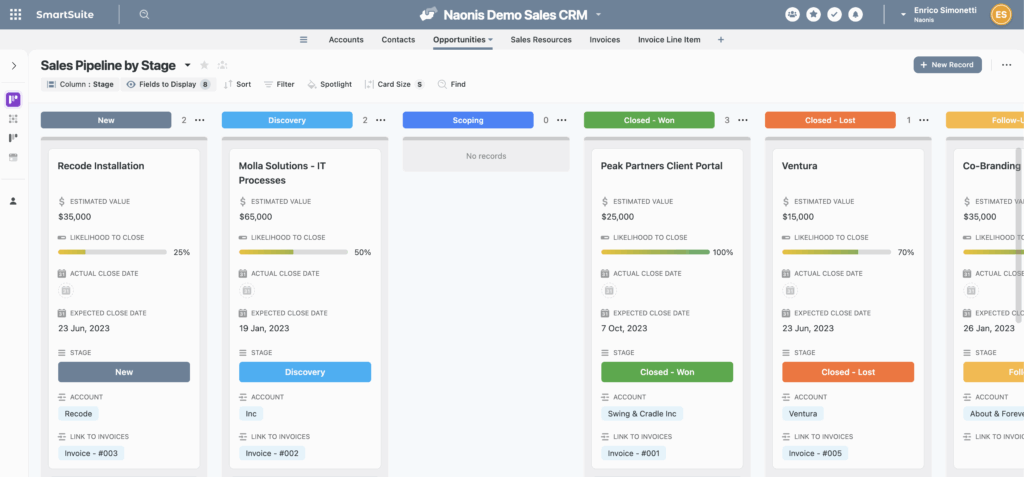
Task: Star the Sales Pipeline by Stage view
Action: [x=204, y=65]
